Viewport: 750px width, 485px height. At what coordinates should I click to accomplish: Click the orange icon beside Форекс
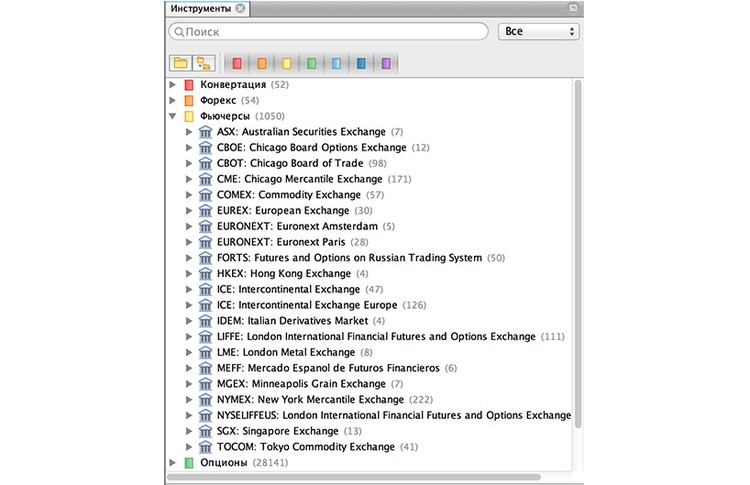189,101
